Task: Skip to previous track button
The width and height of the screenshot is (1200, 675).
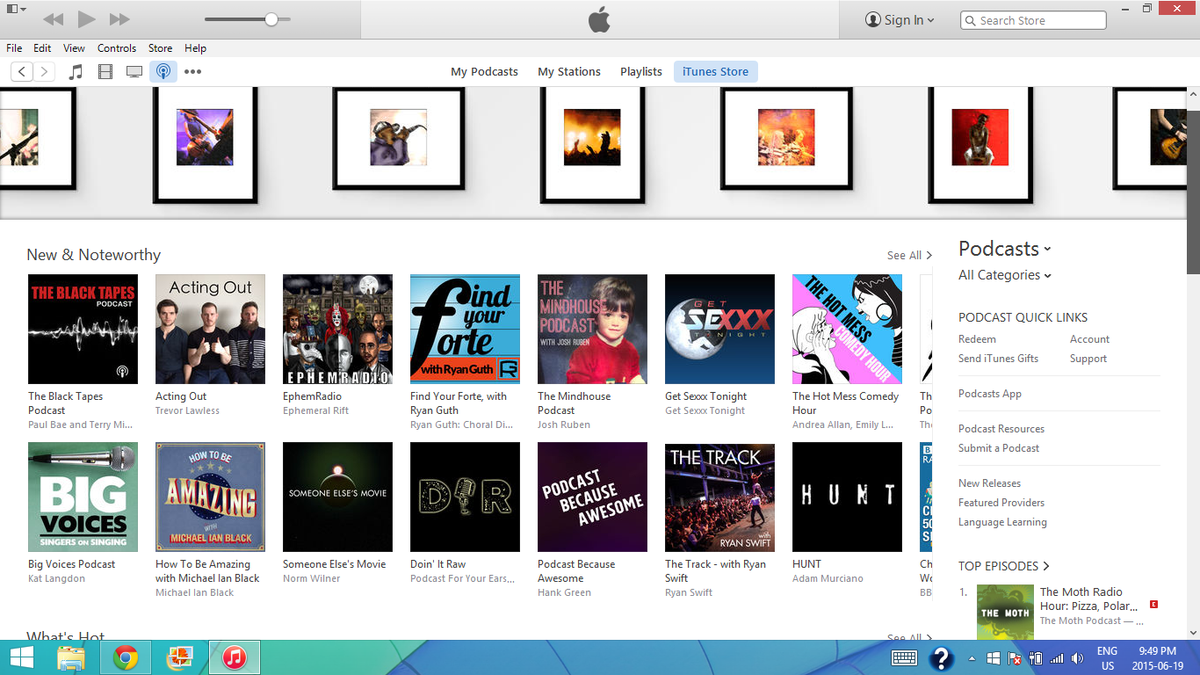Action: (53, 19)
